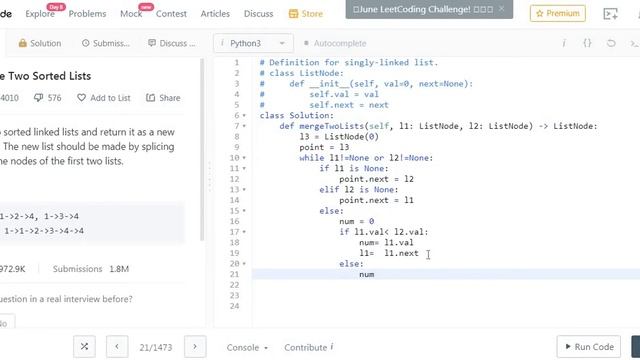
Task: Go to the previous problem arrow
Action: click(117, 347)
